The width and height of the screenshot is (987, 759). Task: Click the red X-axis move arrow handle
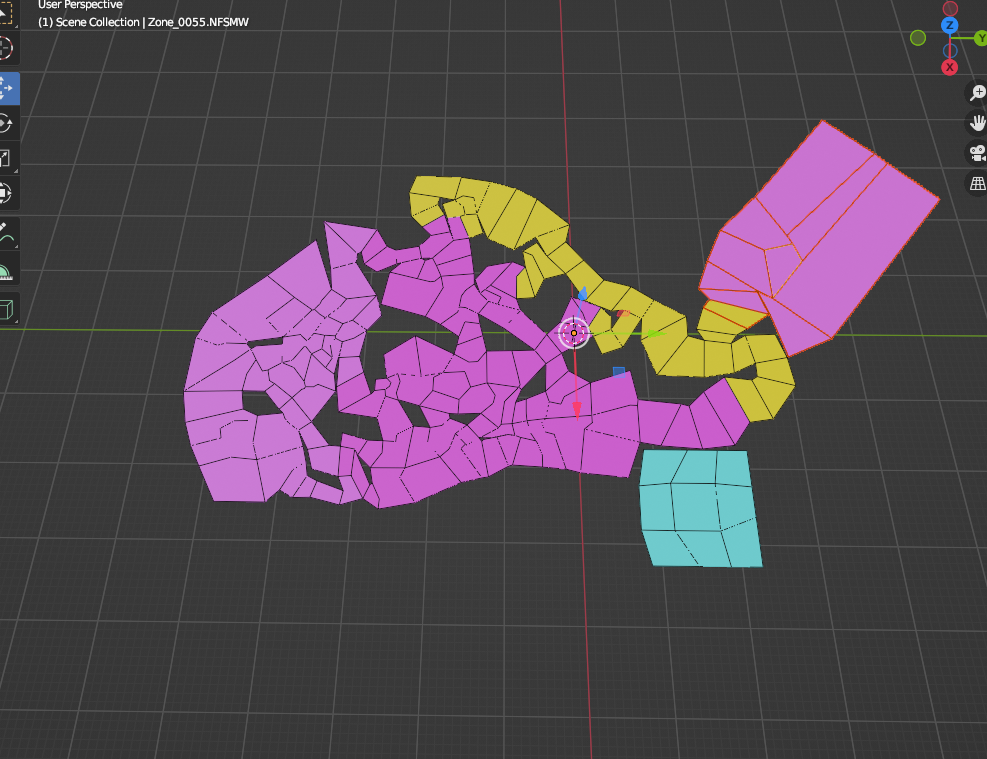577,410
